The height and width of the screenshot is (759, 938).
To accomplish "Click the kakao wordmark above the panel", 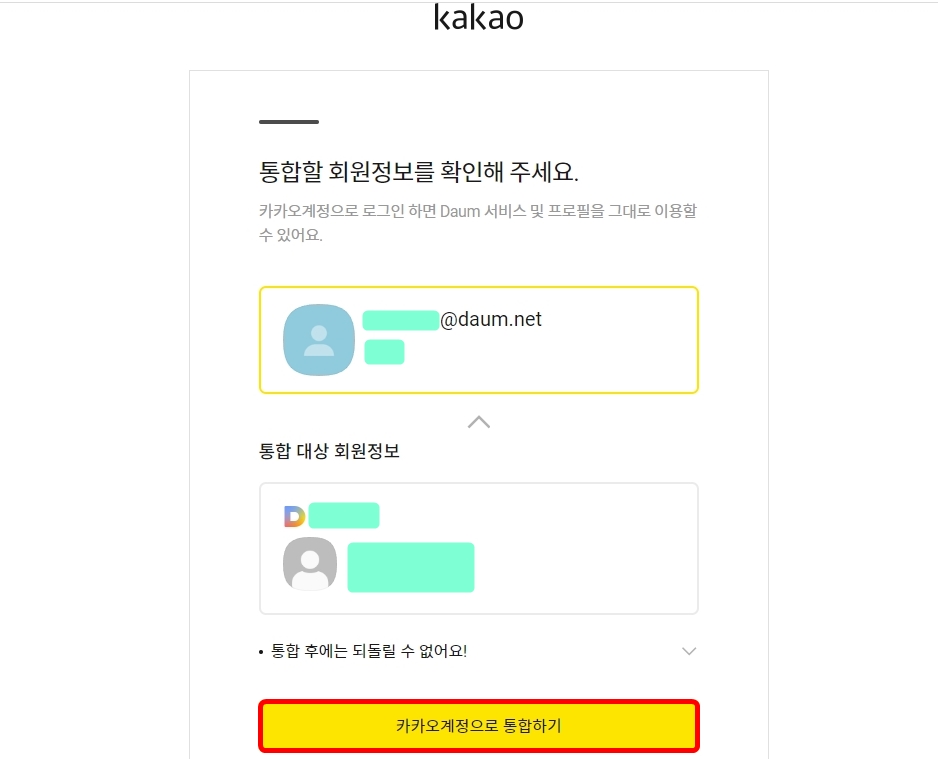I will pyautogui.click(x=478, y=17).
